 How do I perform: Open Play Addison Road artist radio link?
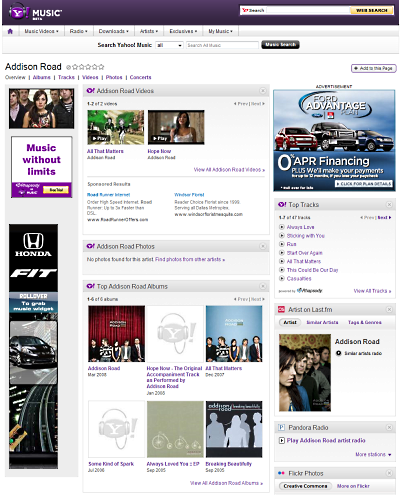pyautogui.click(x=326, y=440)
